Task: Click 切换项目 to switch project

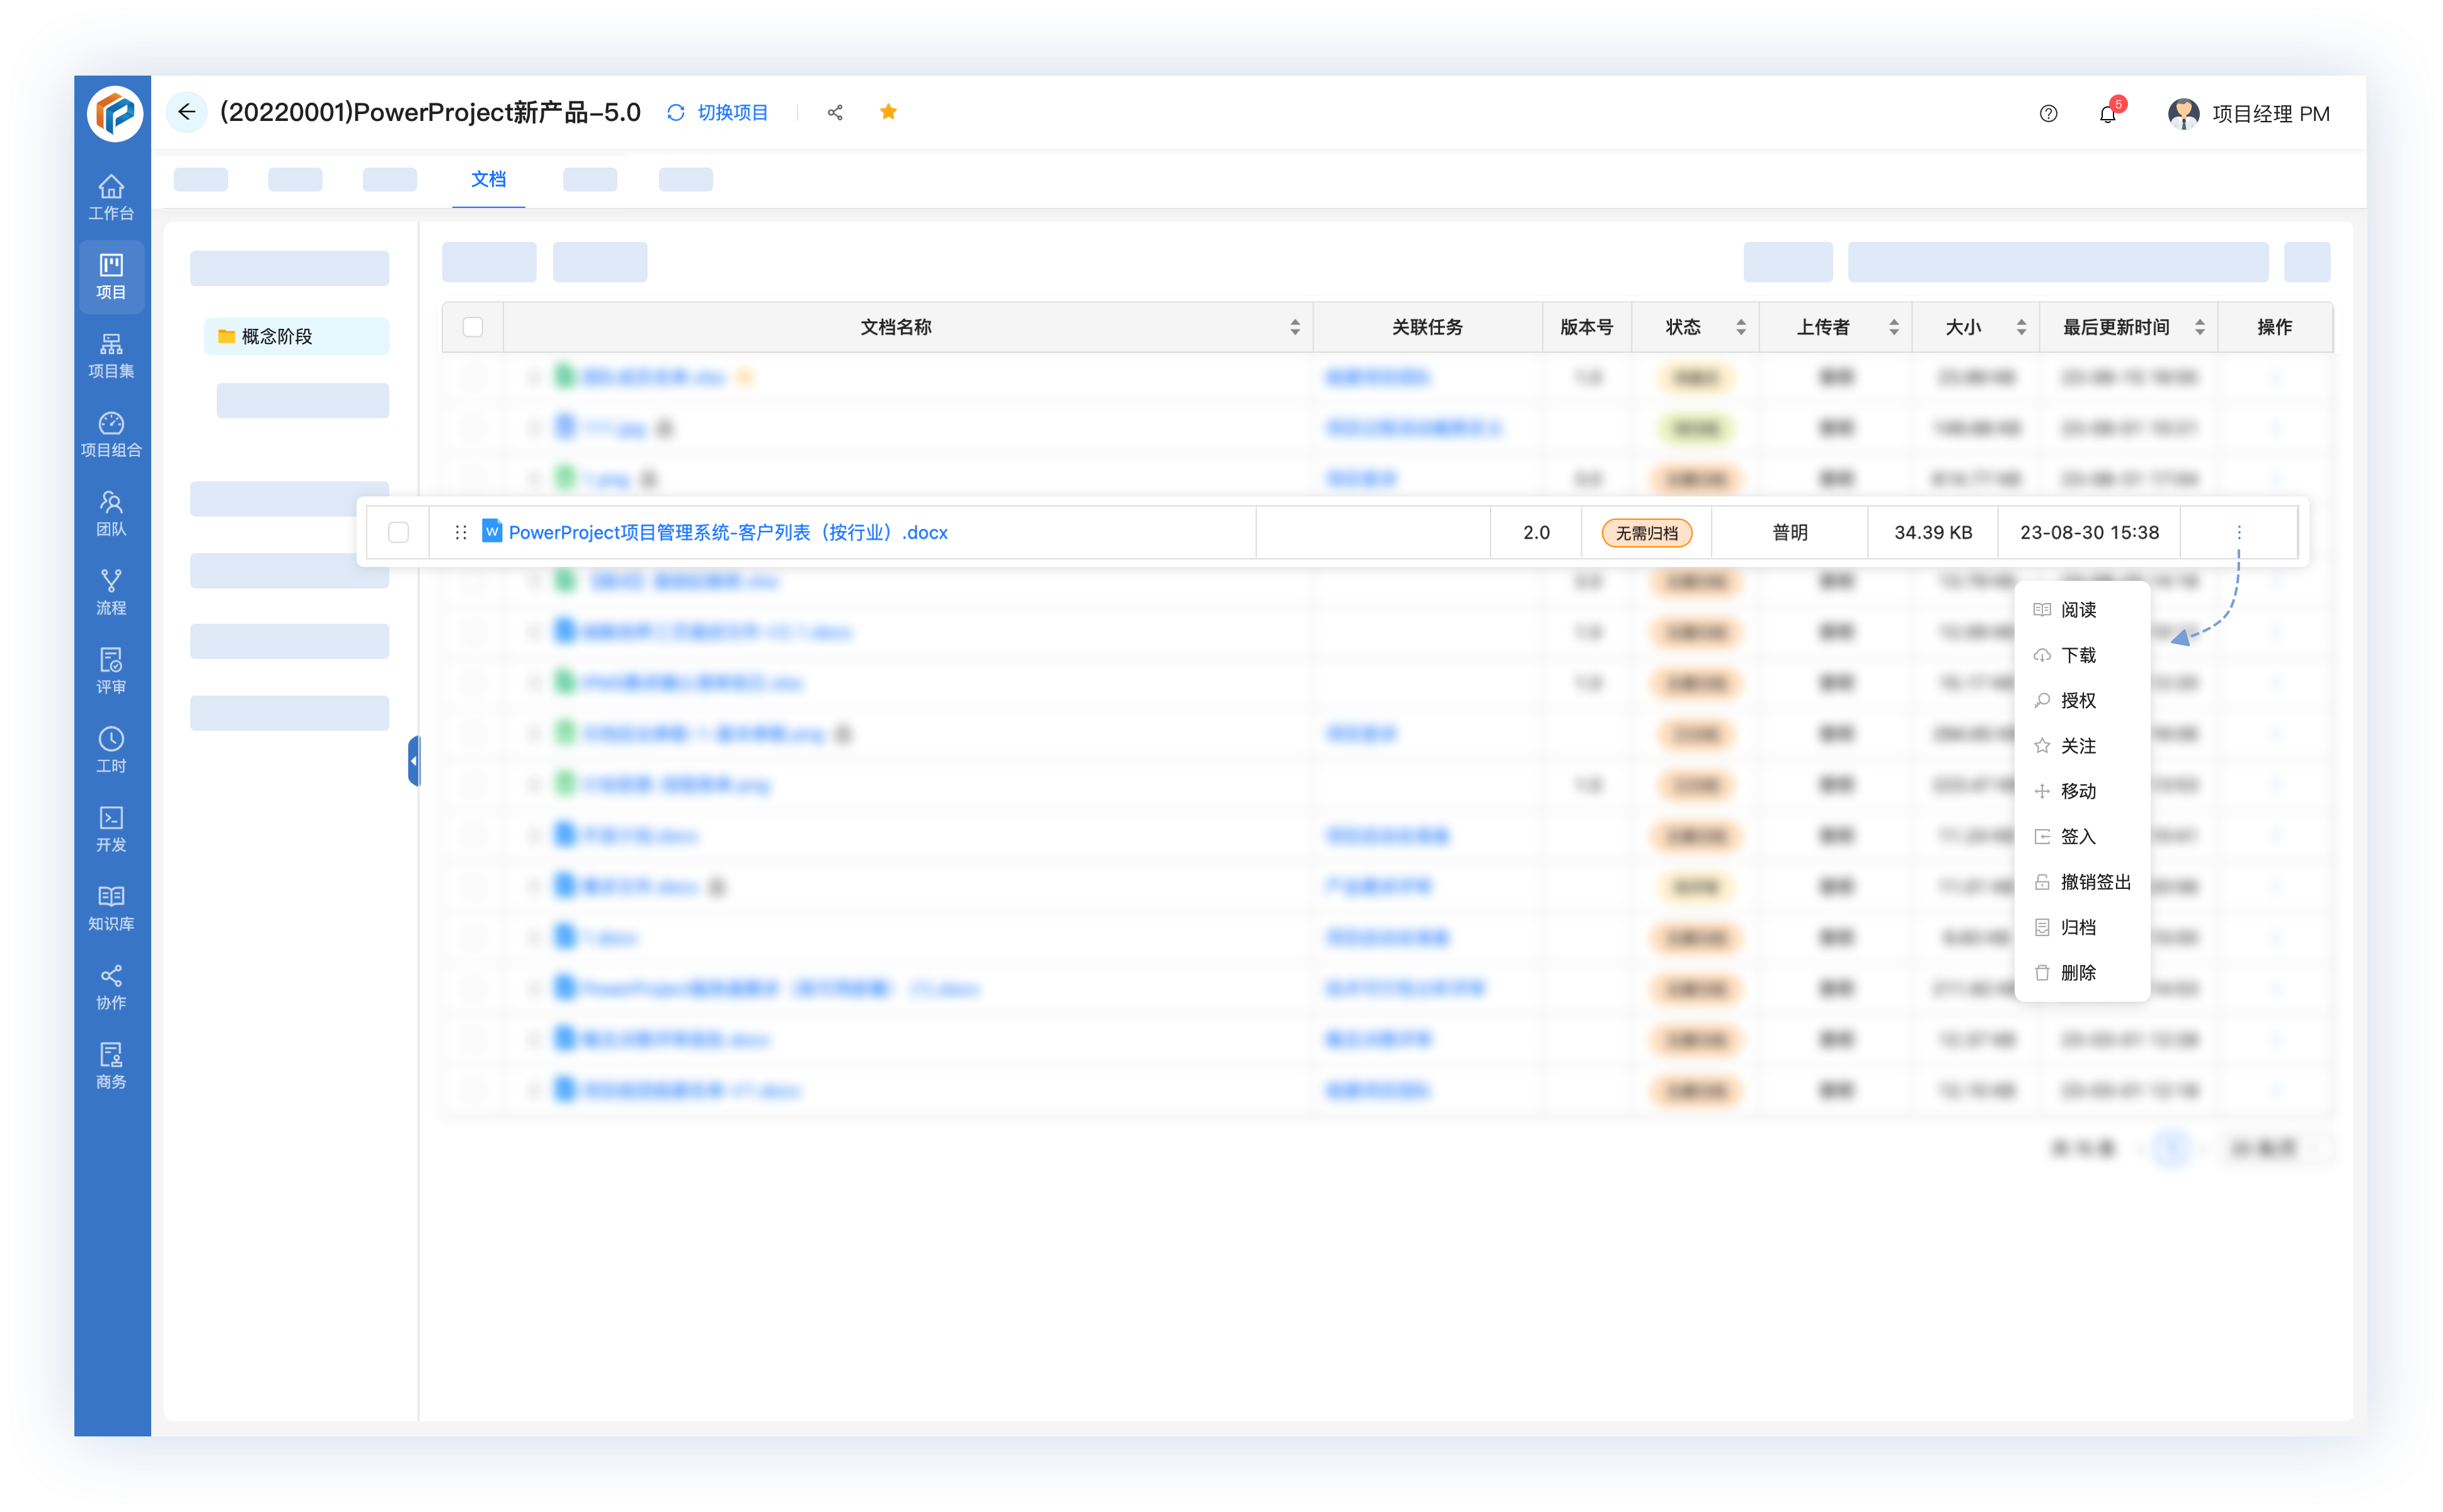Action: [x=718, y=113]
